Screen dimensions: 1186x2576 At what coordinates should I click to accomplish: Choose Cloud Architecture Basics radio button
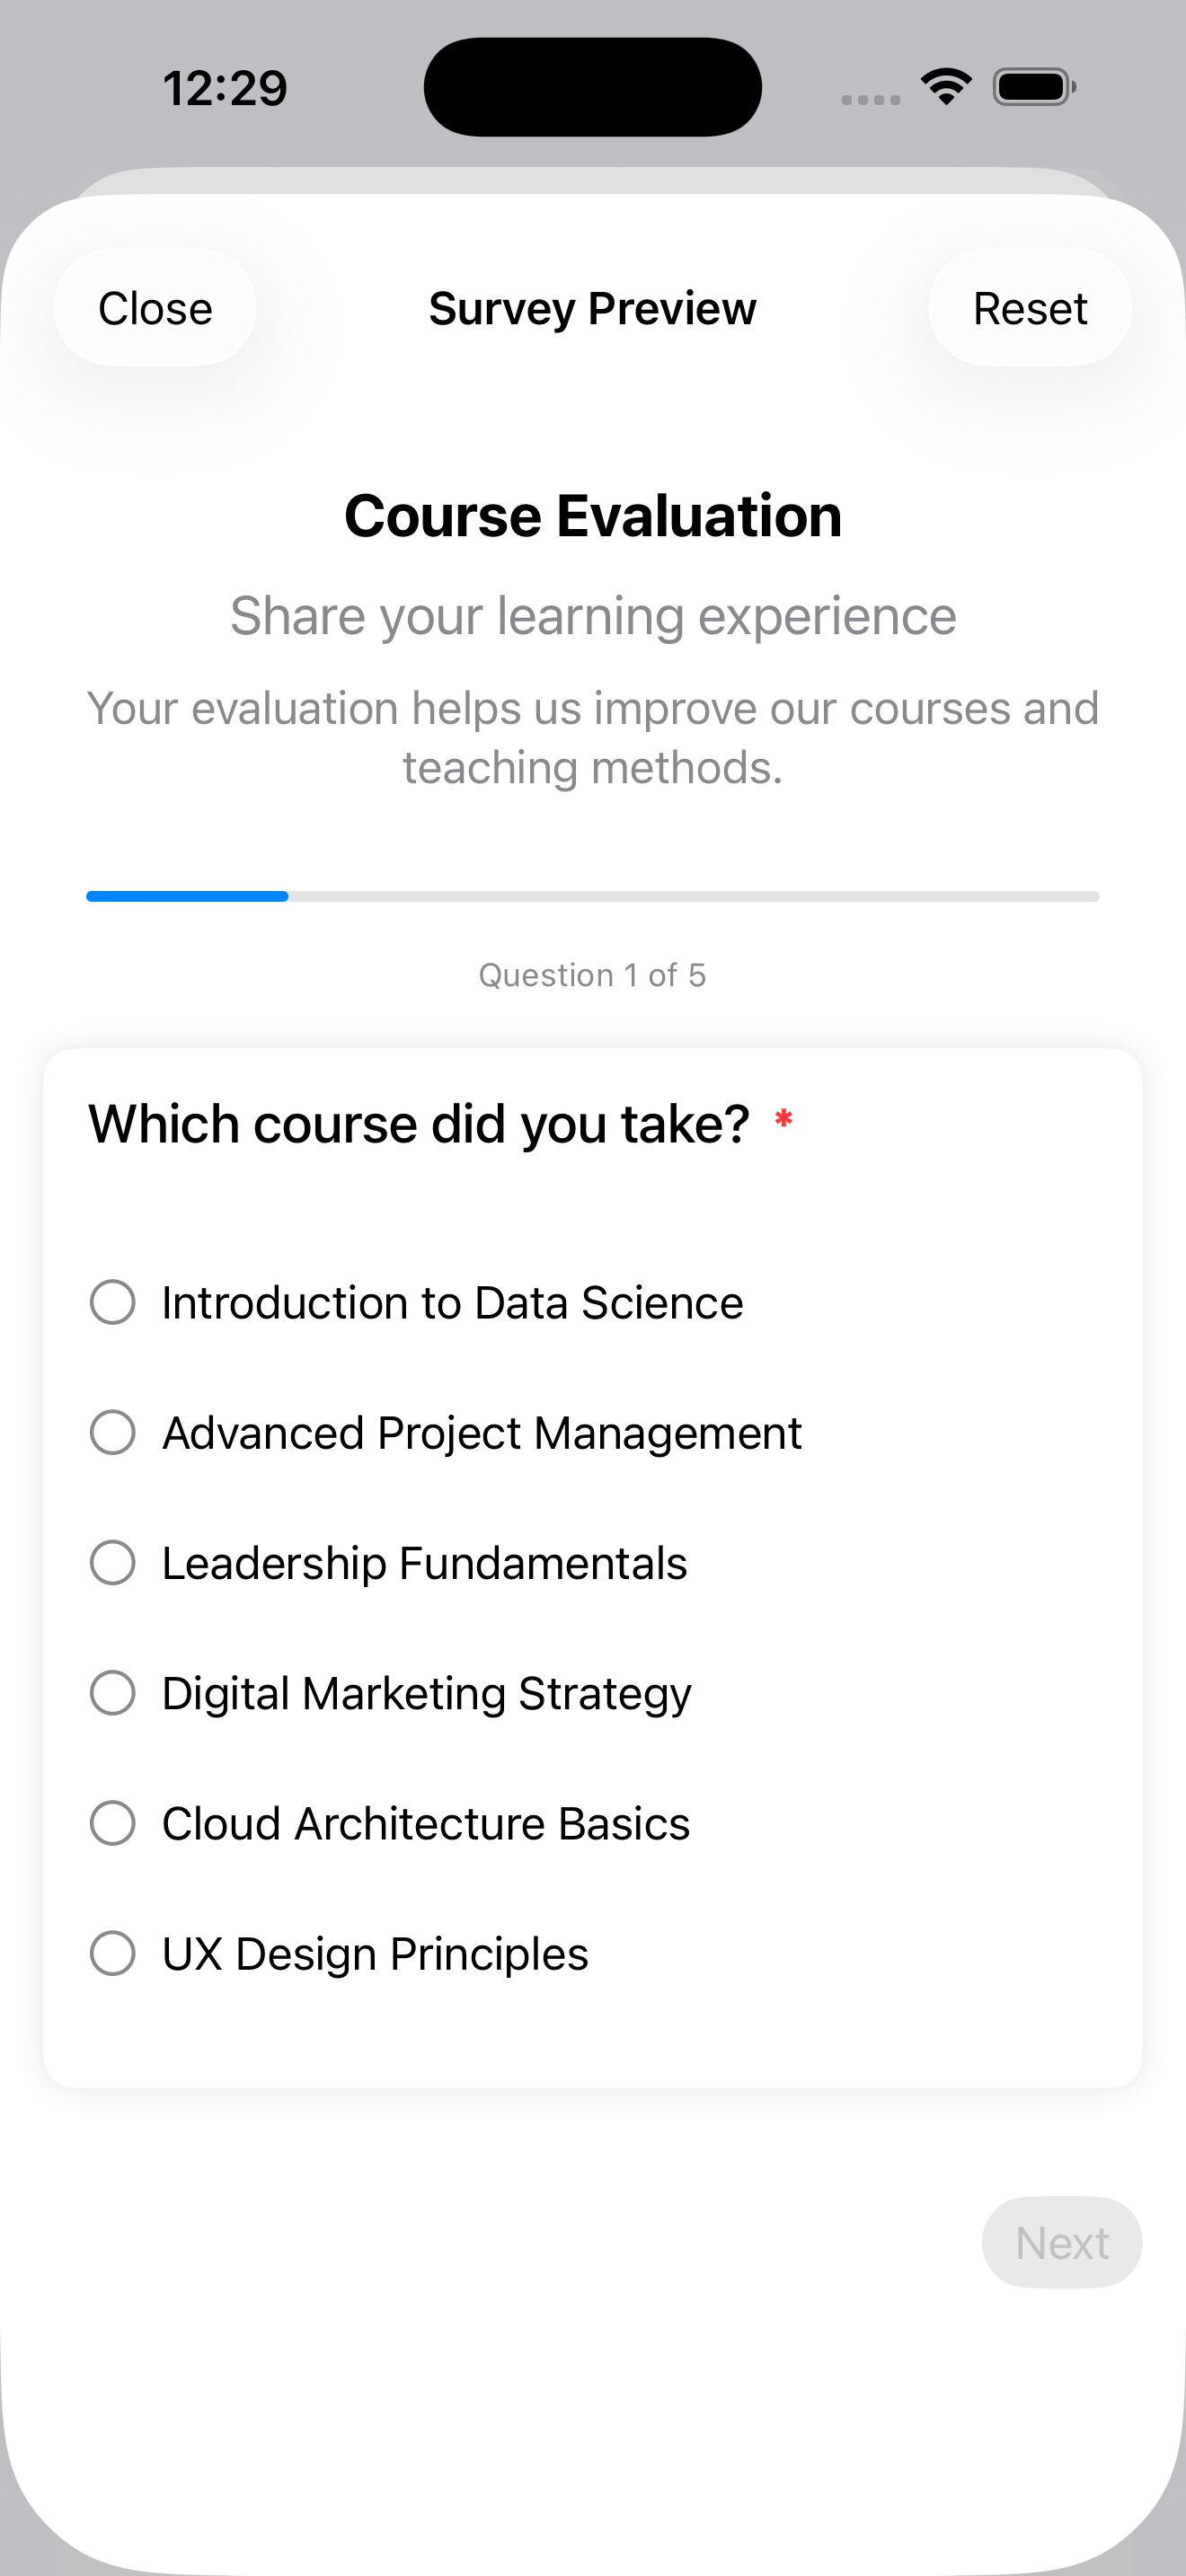(113, 1822)
